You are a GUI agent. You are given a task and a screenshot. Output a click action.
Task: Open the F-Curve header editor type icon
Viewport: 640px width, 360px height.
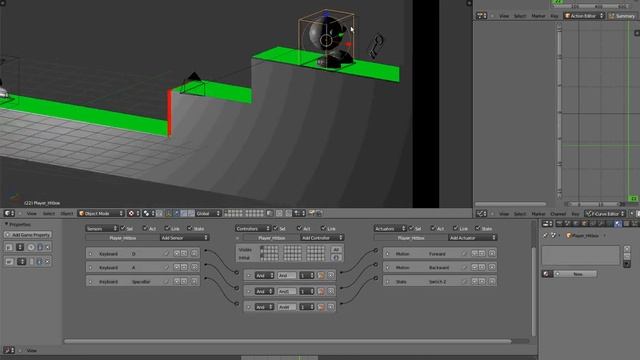[482, 213]
